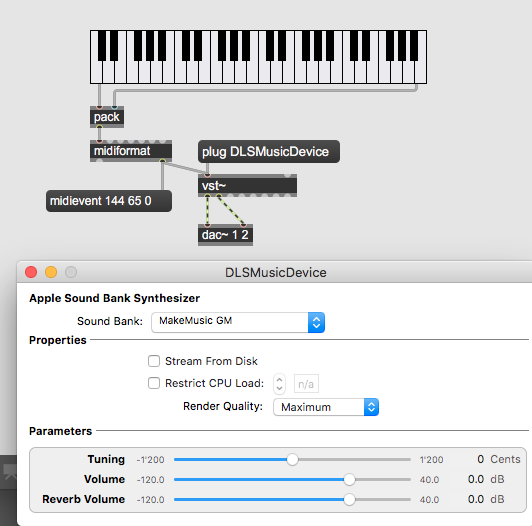Minimize the DLSMusicDevice window
The height and width of the screenshot is (526, 532).
click(51, 272)
